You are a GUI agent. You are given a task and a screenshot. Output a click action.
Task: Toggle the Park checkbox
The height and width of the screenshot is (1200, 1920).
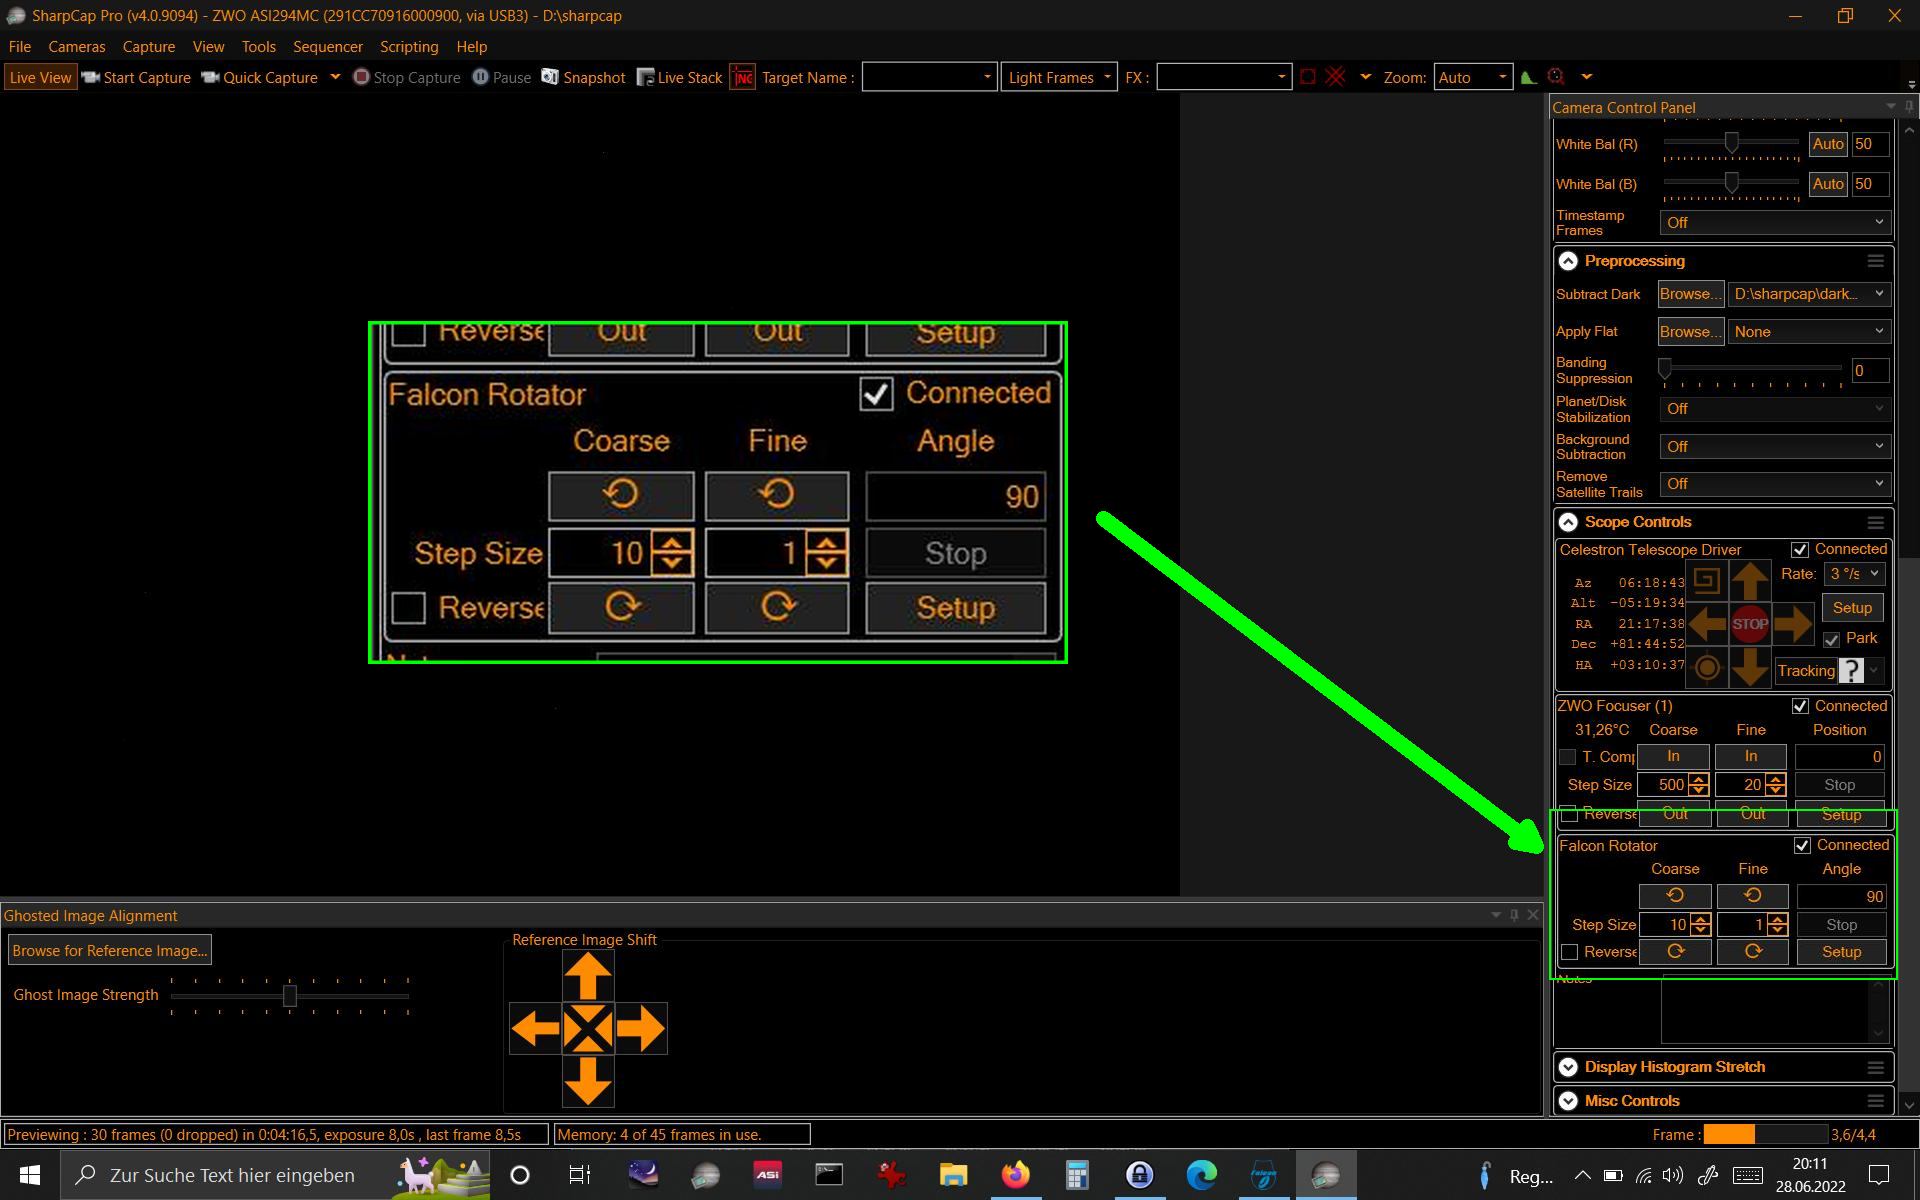(x=1831, y=639)
